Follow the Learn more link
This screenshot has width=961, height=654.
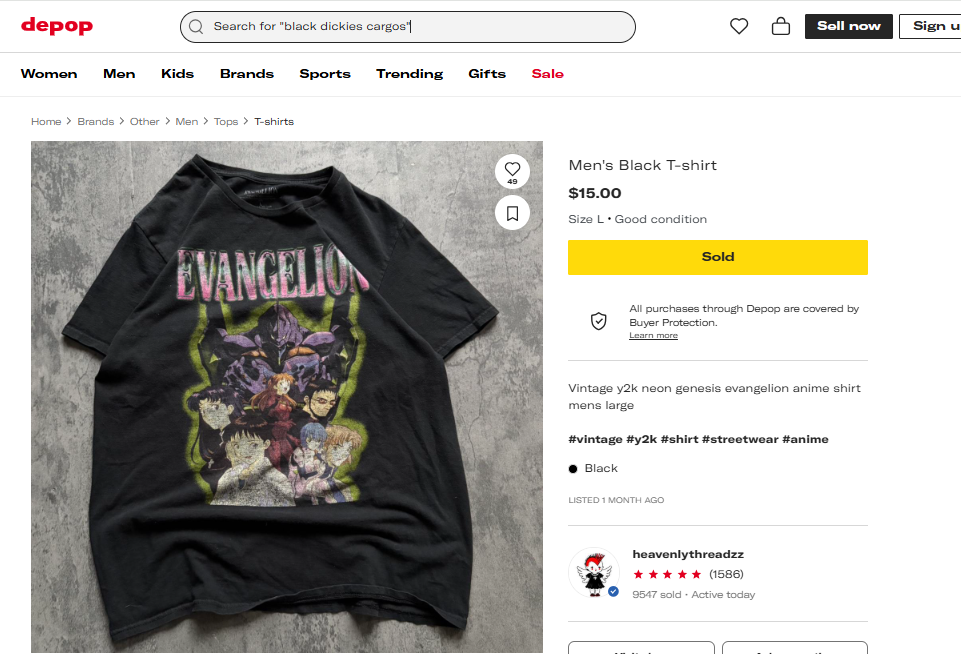653,336
